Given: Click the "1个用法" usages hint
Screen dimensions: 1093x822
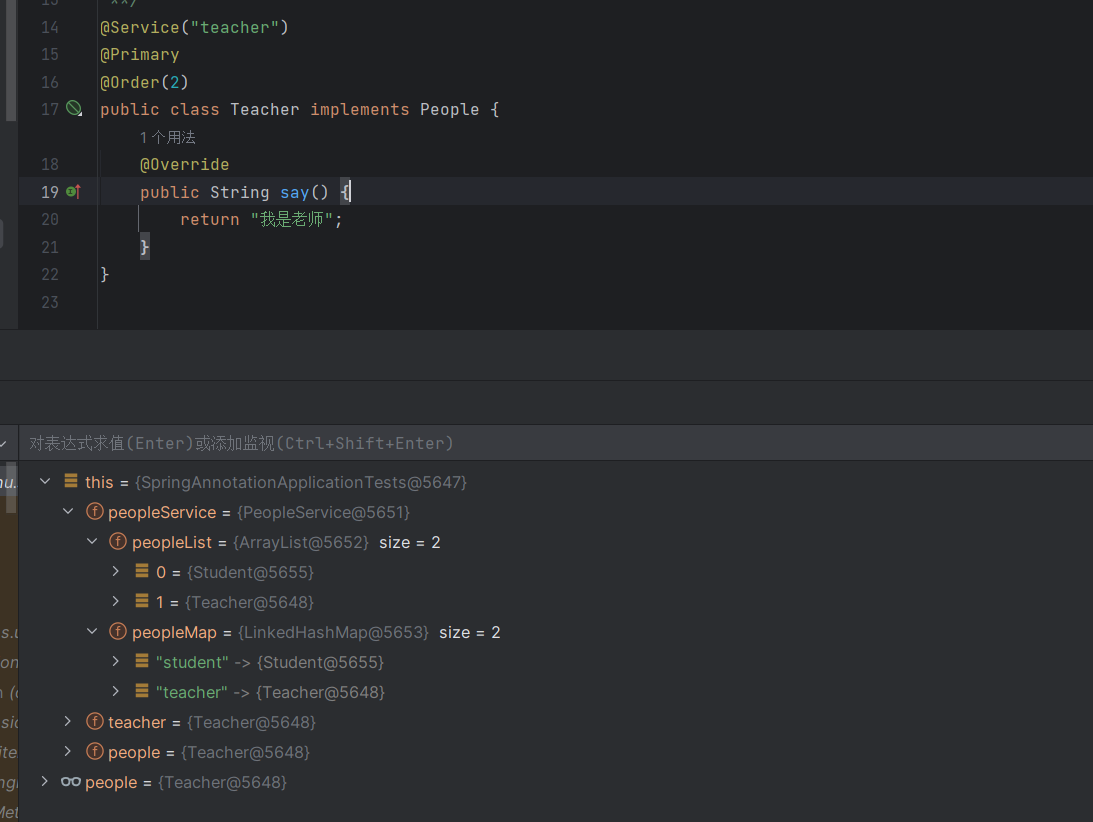Looking at the screenshot, I should point(168,137).
